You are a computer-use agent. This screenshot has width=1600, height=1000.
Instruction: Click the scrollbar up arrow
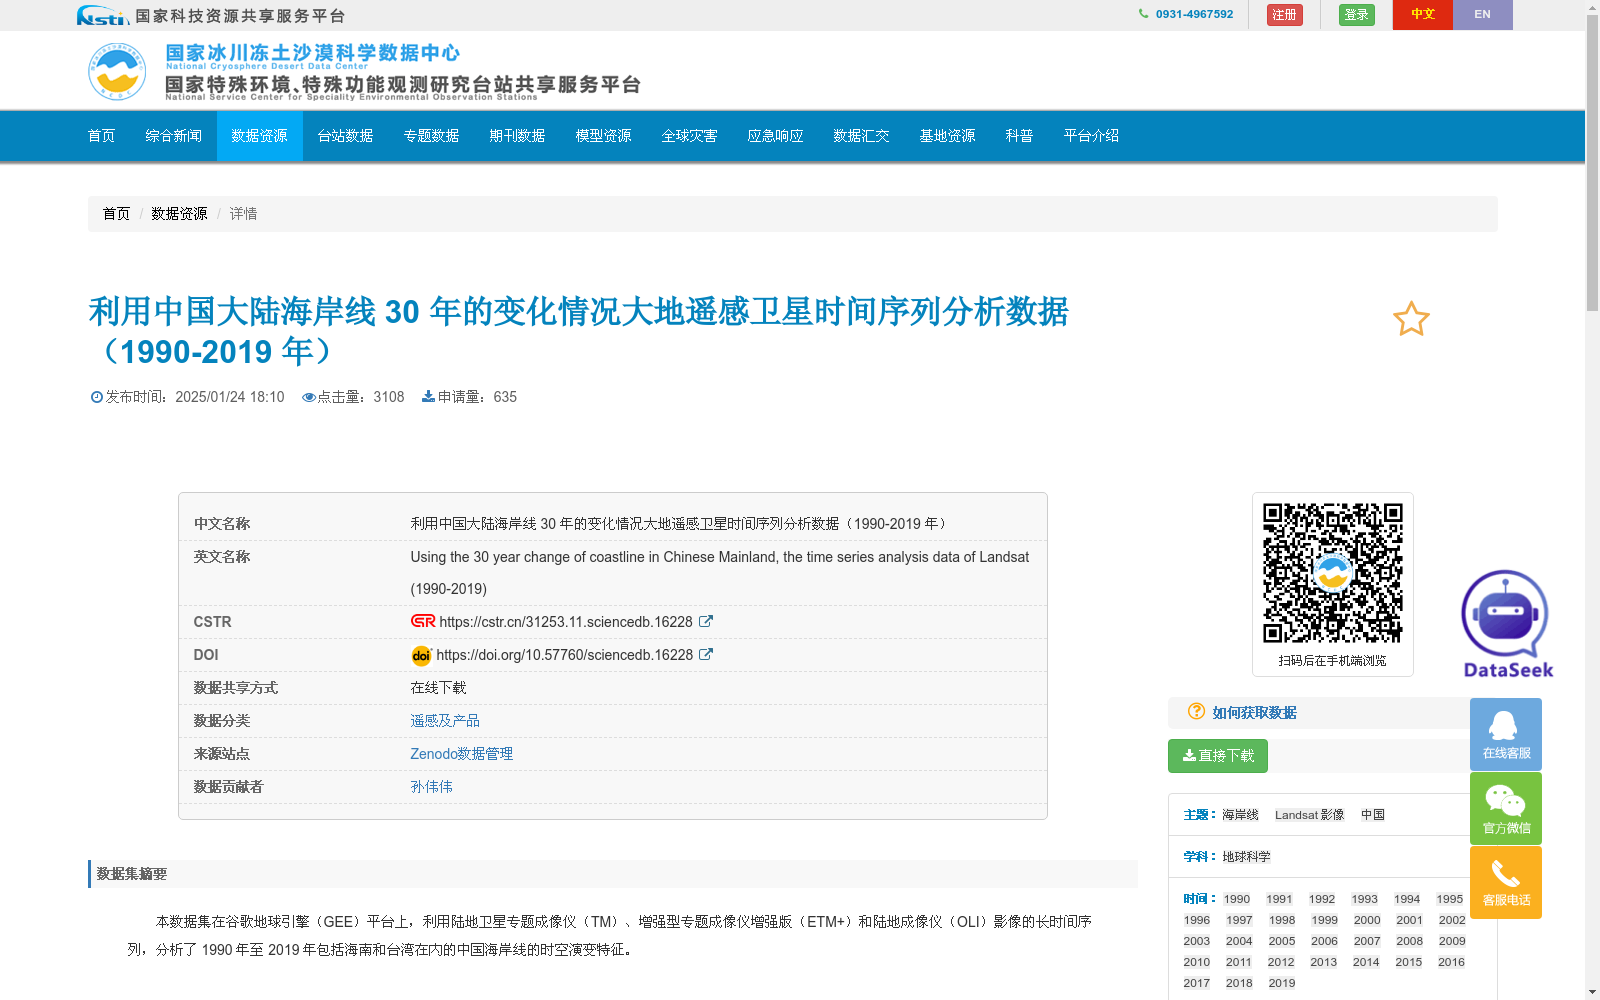1592,7
